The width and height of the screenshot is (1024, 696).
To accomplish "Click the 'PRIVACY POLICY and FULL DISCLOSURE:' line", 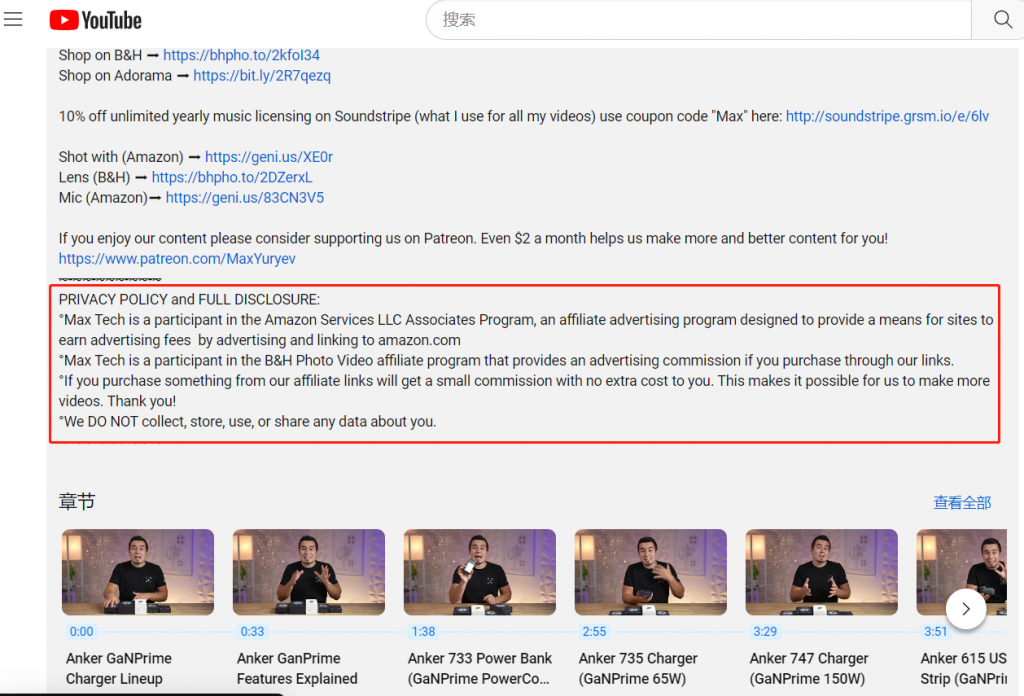I will pos(189,300).
